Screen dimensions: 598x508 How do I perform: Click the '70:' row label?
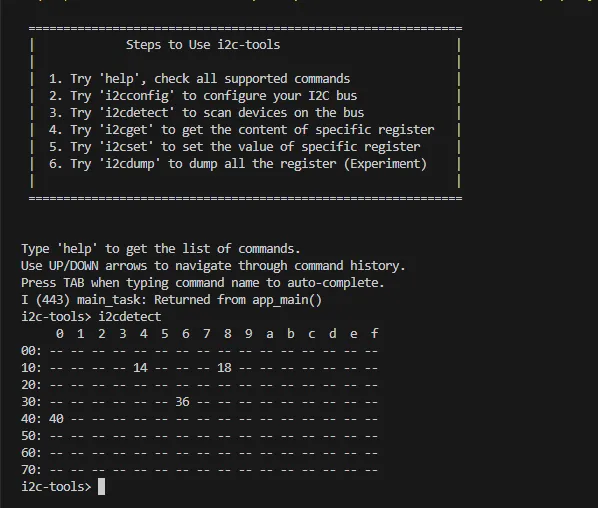pos(31,470)
